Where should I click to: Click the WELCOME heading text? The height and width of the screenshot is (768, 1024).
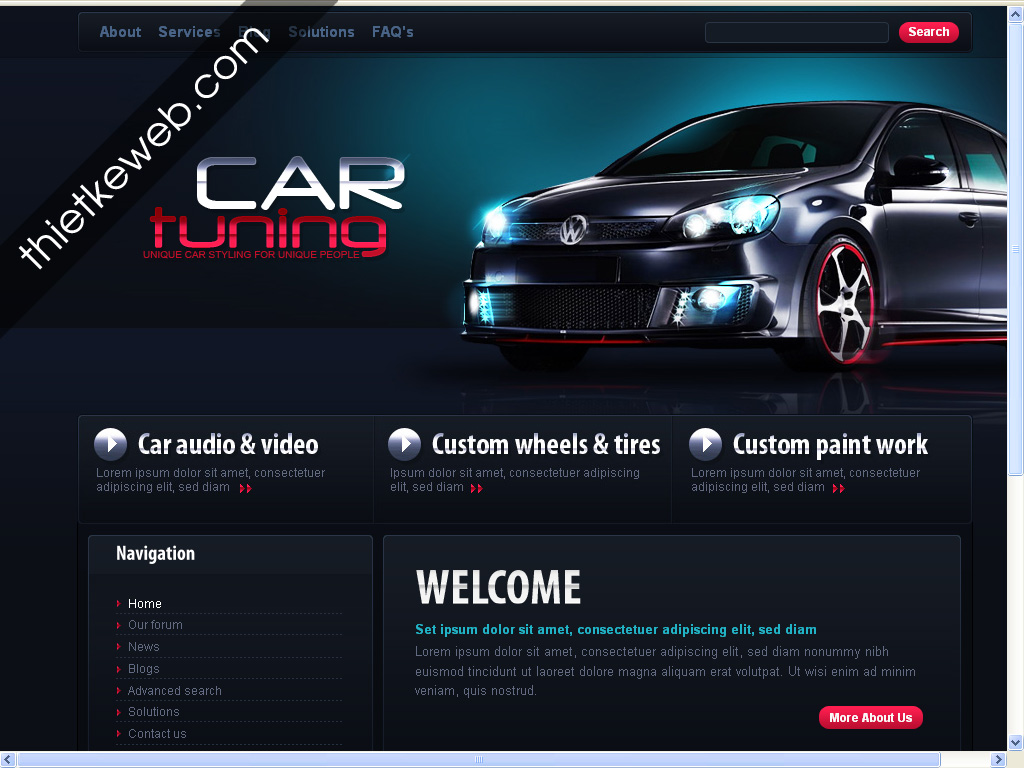tap(498, 586)
